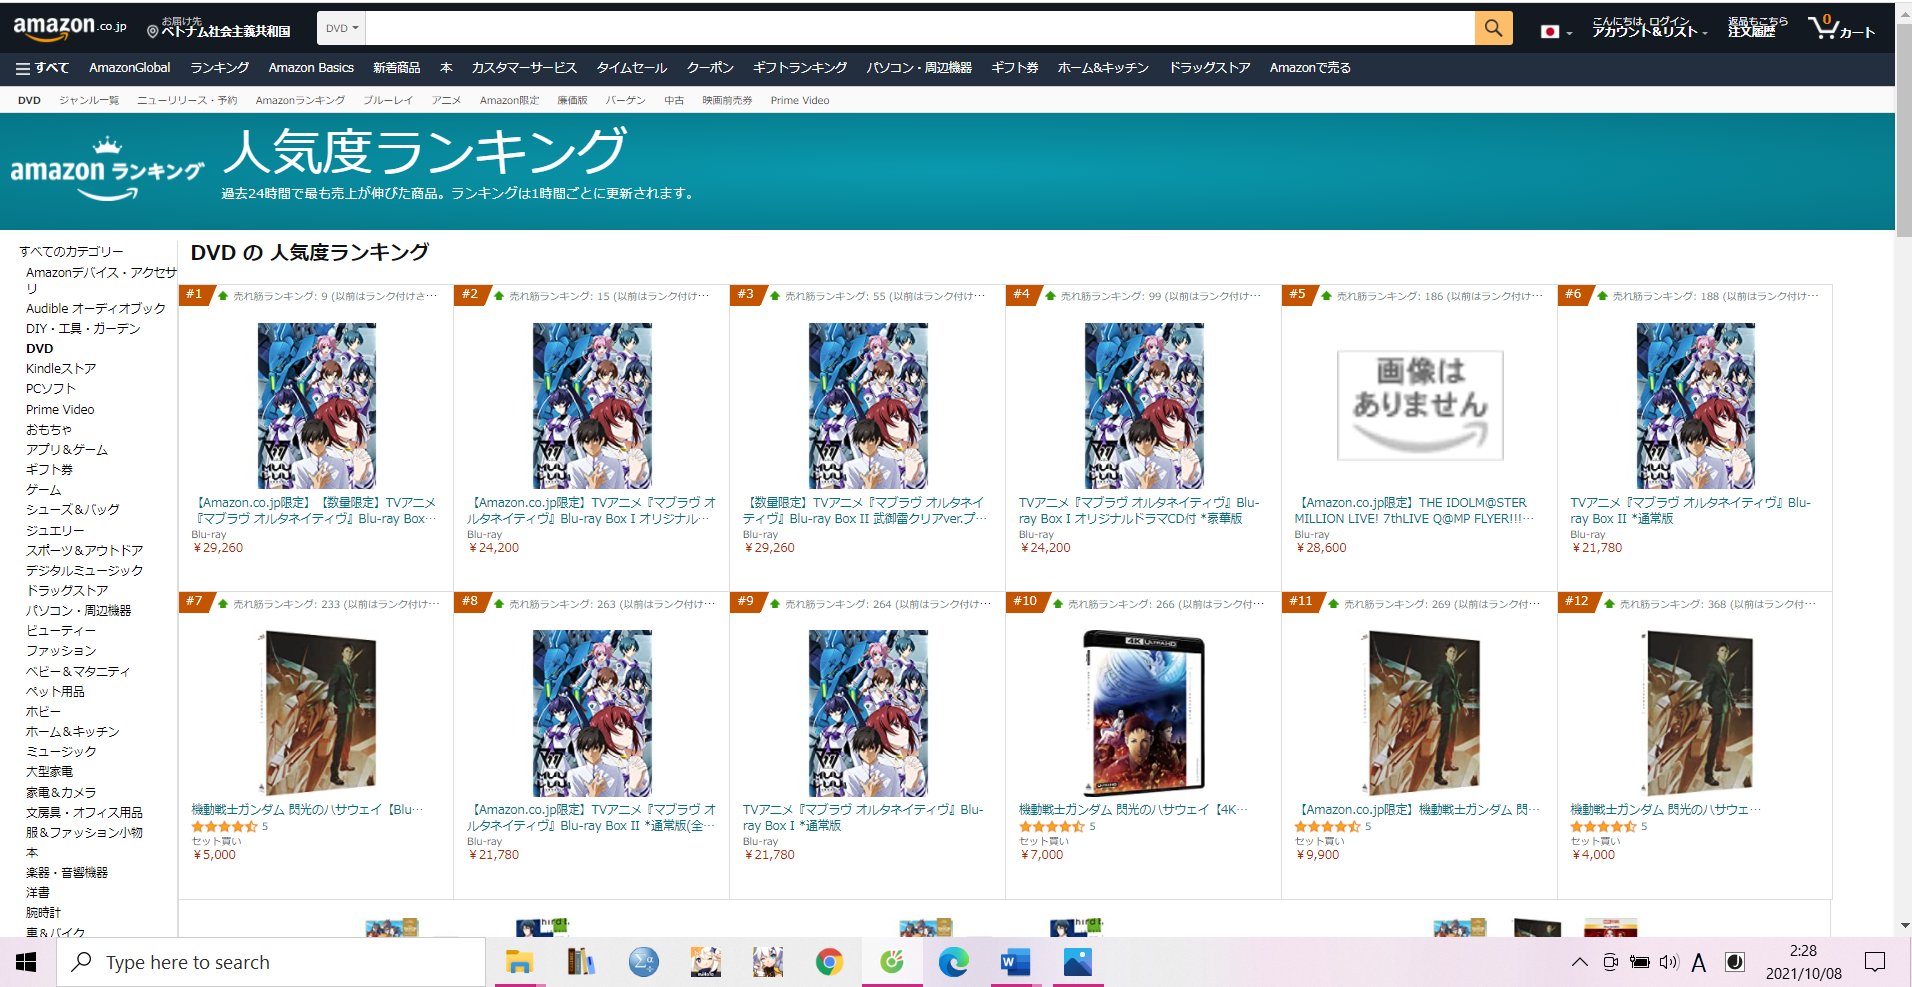The image size is (1912, 987).
Task: Select ファッション category in sidebar
Action: (61, 651)
